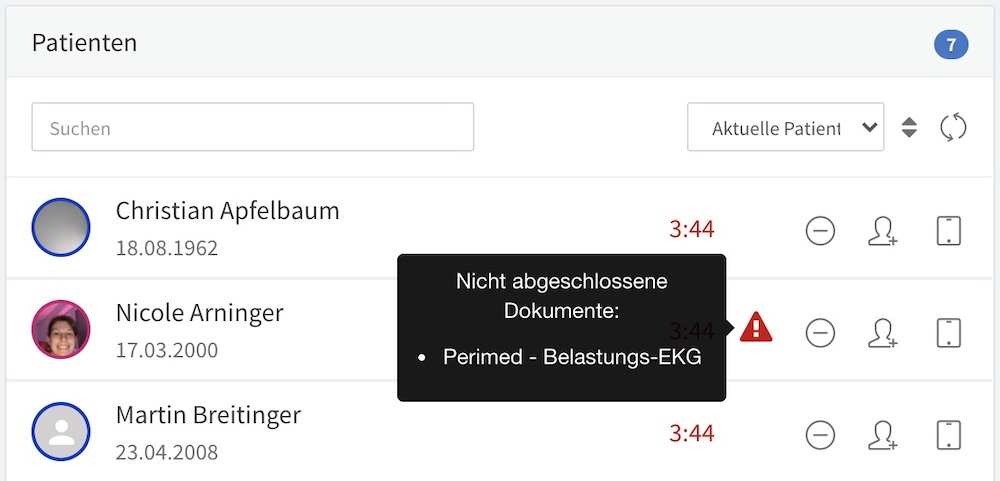The image size is (1000, 481).
Task: Click into the Suchen search field
Action: coord(253,127)
